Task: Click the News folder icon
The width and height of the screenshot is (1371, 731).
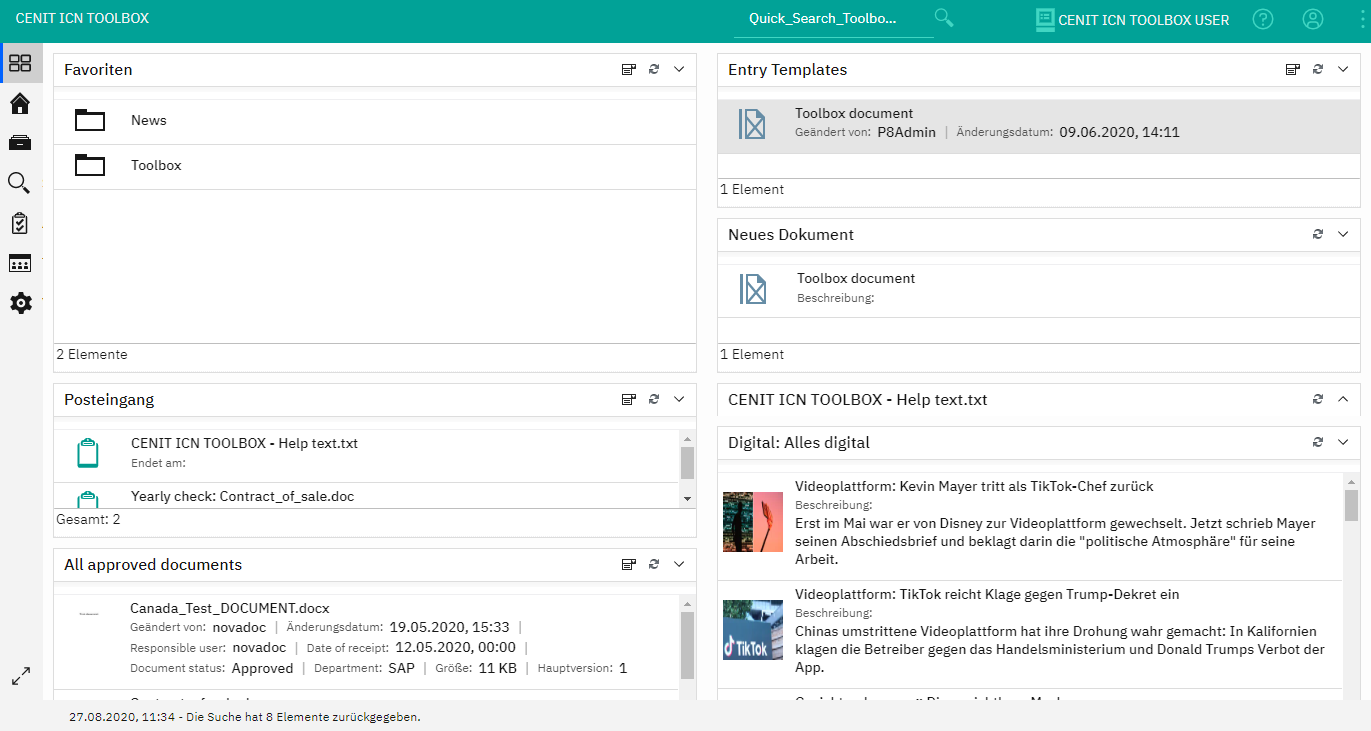Action: pyautogui.click(x=90, y=120)
